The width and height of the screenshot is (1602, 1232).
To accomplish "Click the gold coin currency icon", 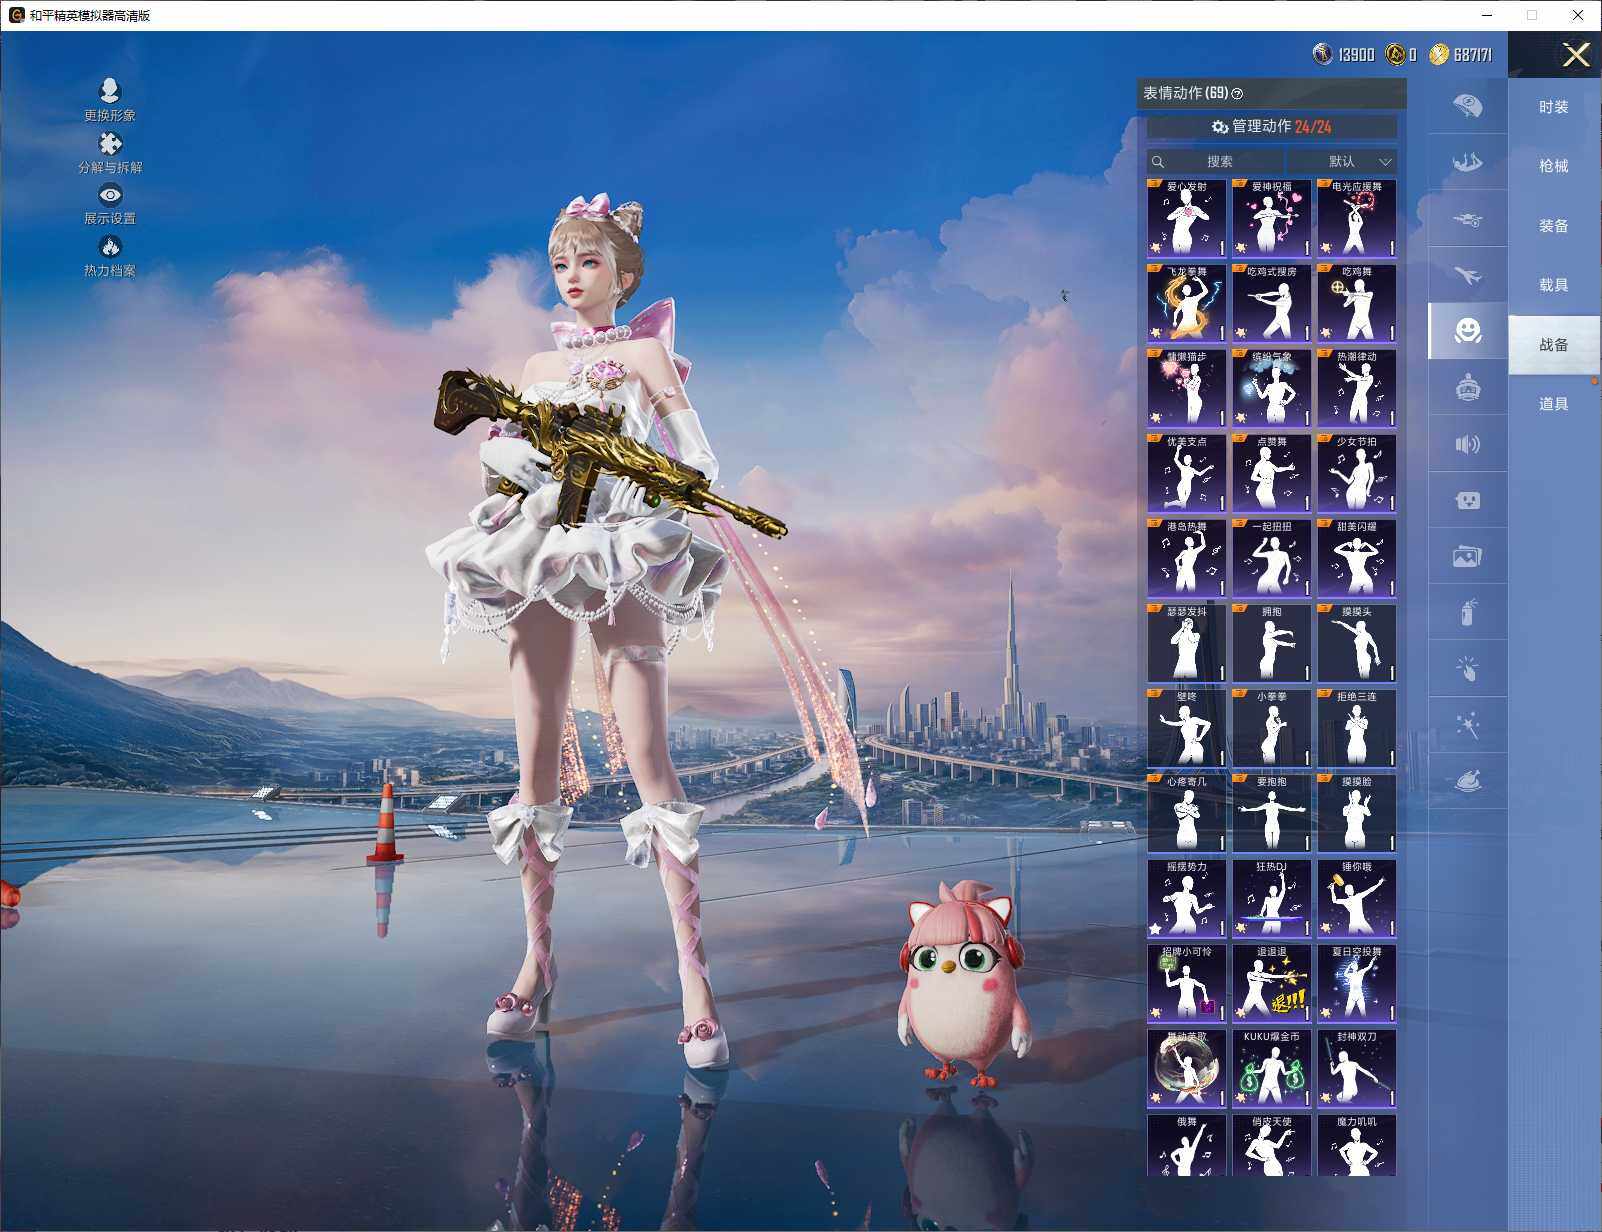I will tap(1439, 54).
